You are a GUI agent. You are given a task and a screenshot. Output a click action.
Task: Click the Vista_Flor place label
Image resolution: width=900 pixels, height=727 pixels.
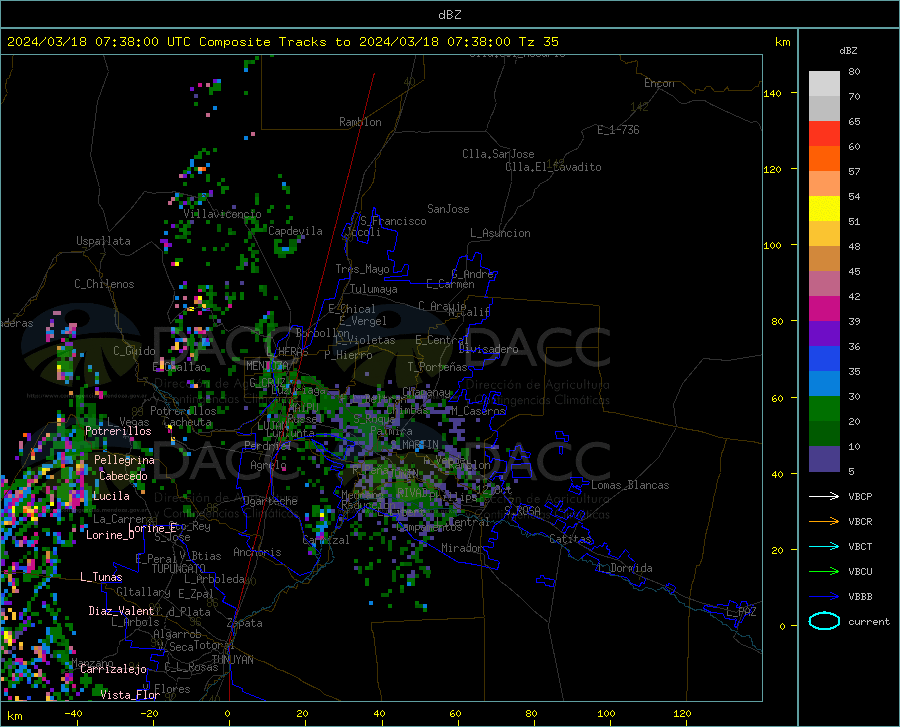130,695
